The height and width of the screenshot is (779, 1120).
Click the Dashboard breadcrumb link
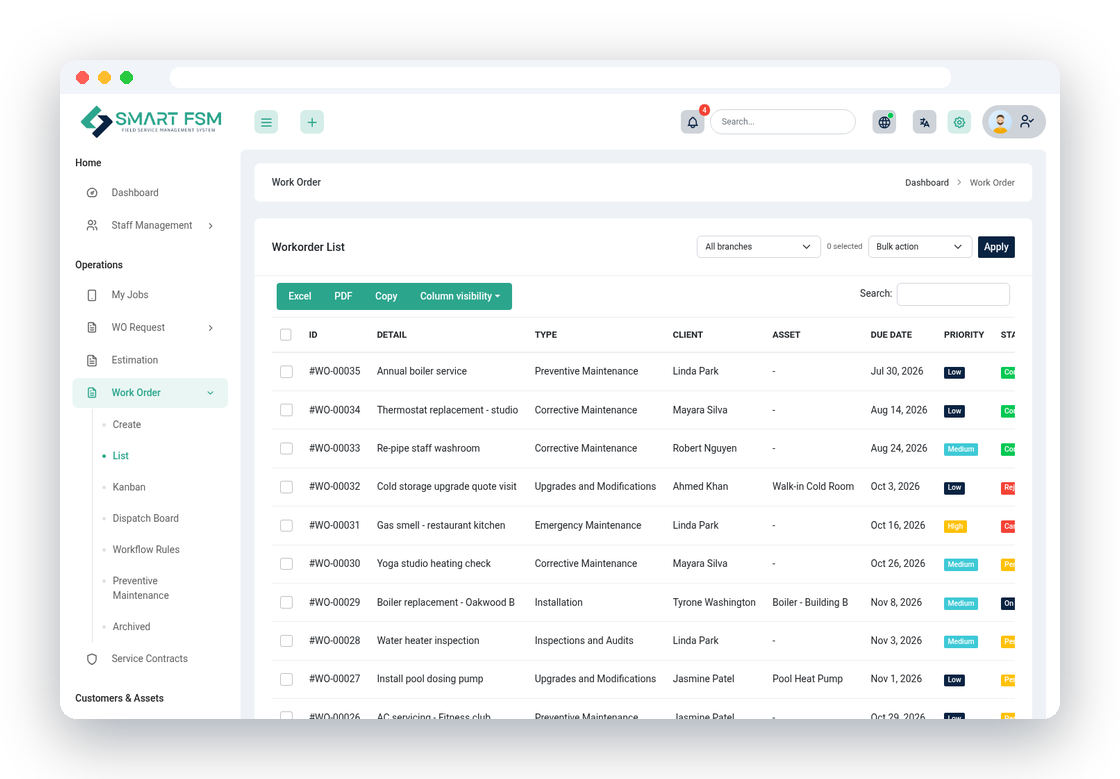coord(927,183)
